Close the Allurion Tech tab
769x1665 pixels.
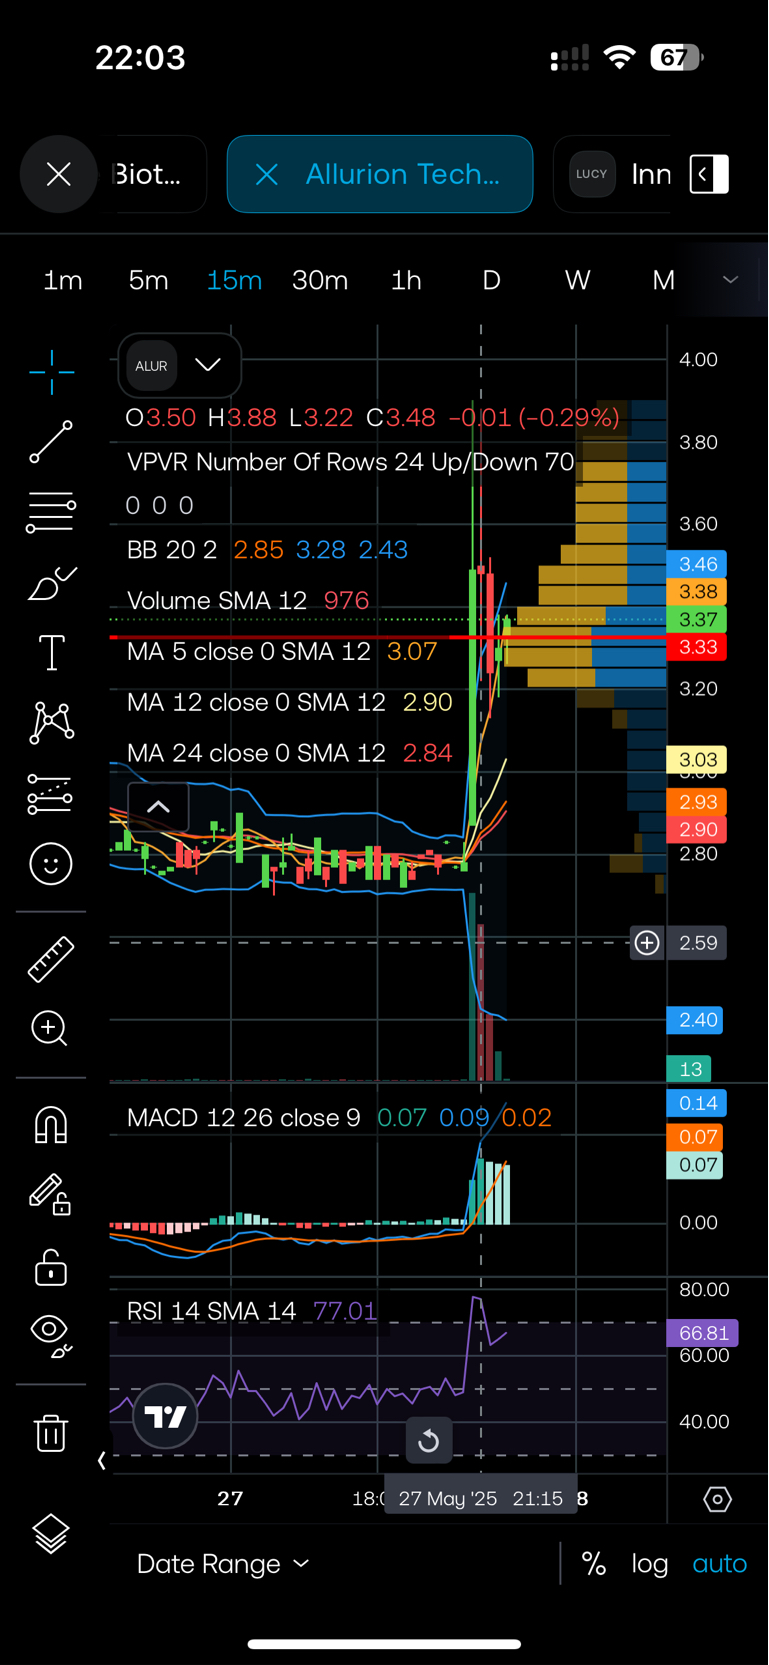tap(266, 175)
